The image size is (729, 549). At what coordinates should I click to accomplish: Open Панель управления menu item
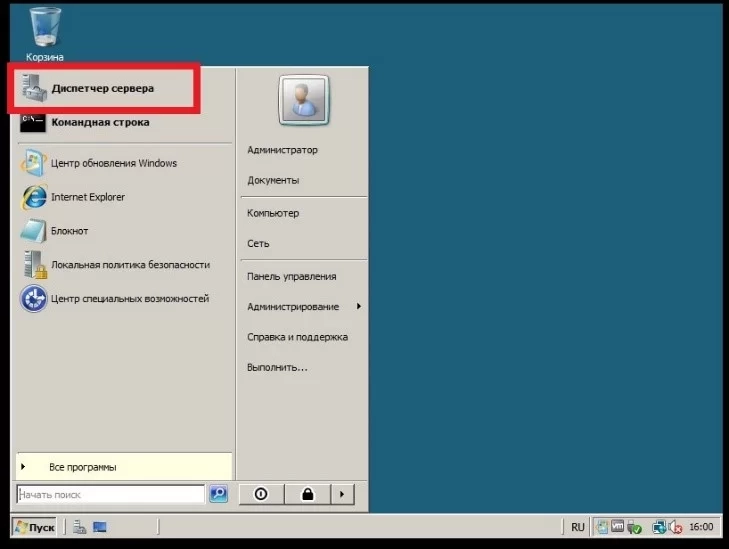[x=292, y=277]
